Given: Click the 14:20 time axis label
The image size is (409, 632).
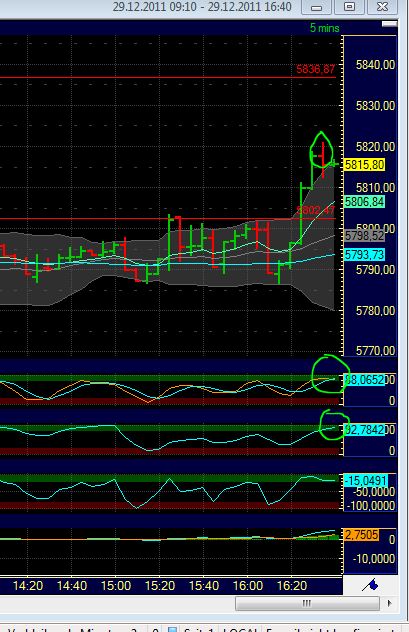Looking at the screenshot, I should pos(28,585).
